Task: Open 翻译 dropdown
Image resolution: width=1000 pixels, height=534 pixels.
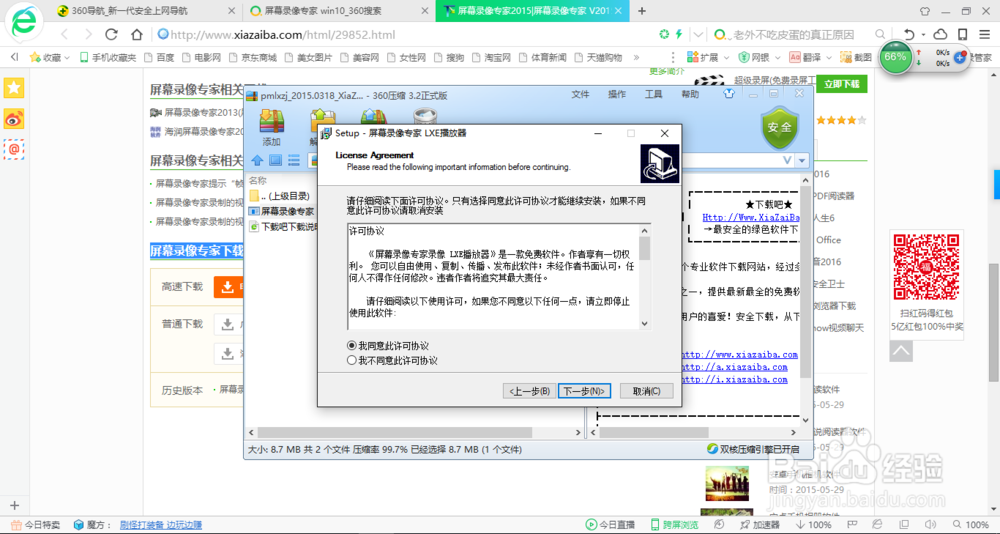Action: (x=810, y=57)
